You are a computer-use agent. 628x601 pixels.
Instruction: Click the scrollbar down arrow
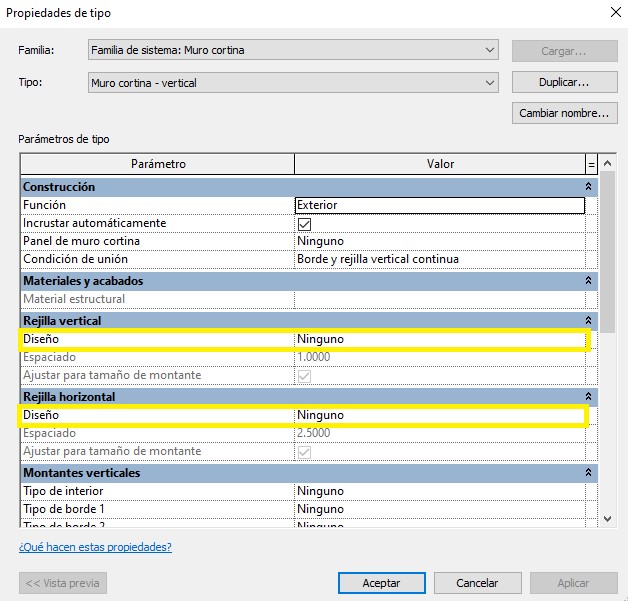(607, 518)
